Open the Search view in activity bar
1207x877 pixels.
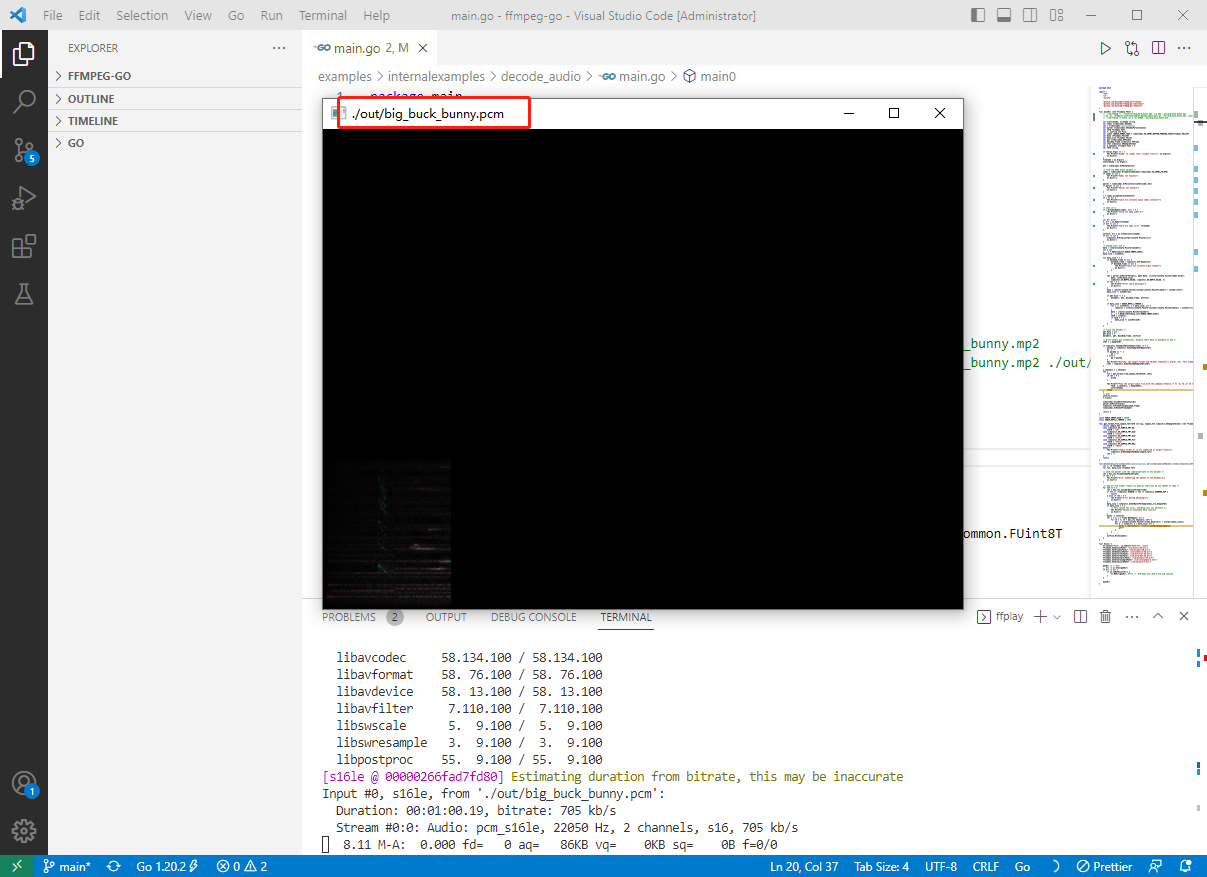click(x=24, y=102)
